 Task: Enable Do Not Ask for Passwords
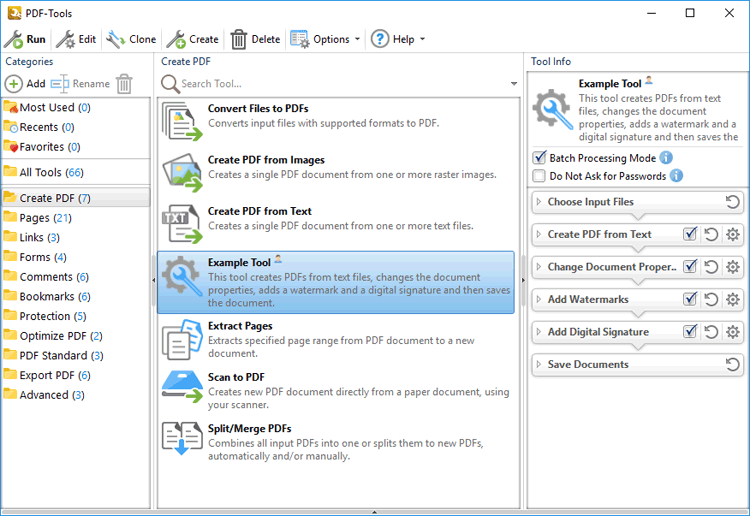(x=539, y=176)
